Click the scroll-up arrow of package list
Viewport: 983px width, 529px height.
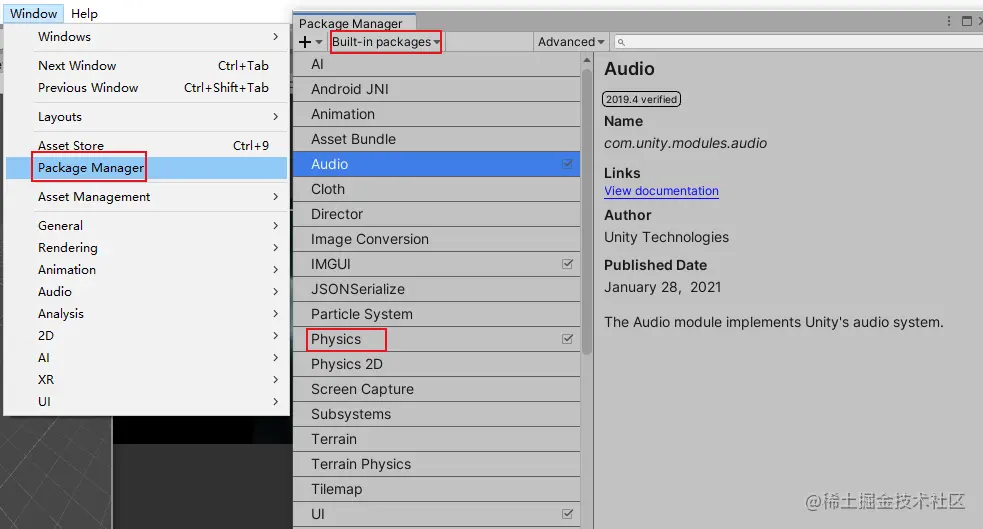click(587, 60)
